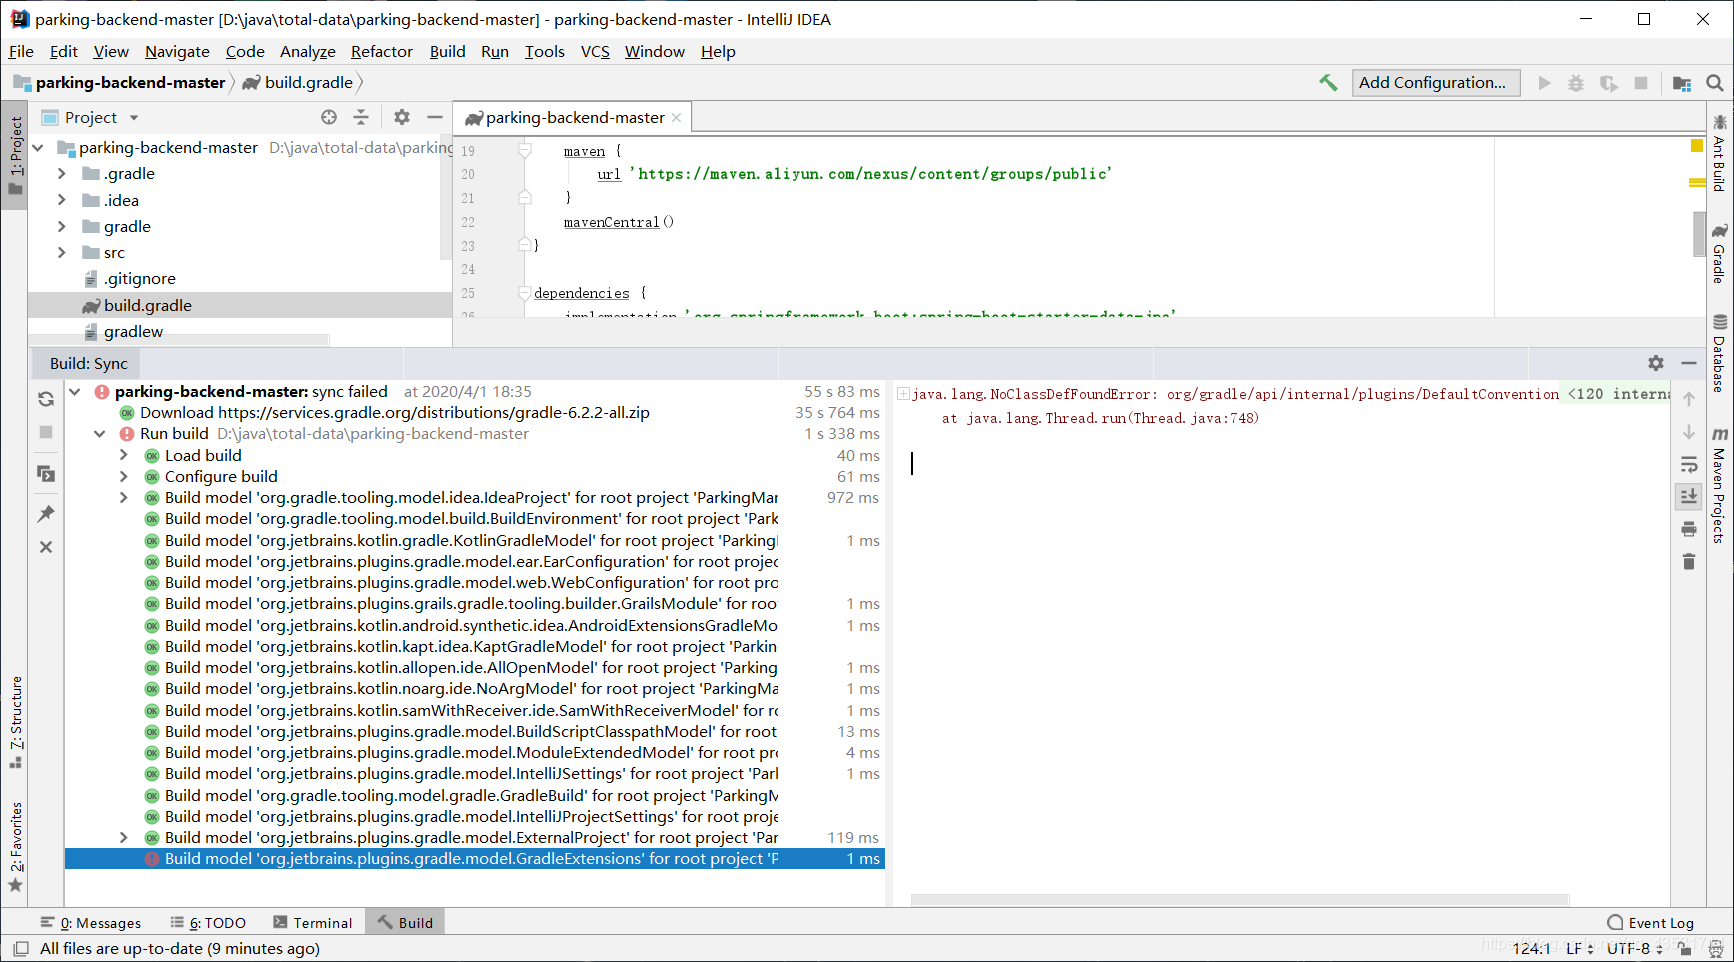
Task: Click the green hammer Build Project icon
Action: pyautogui.click(x=1328, y=83)
